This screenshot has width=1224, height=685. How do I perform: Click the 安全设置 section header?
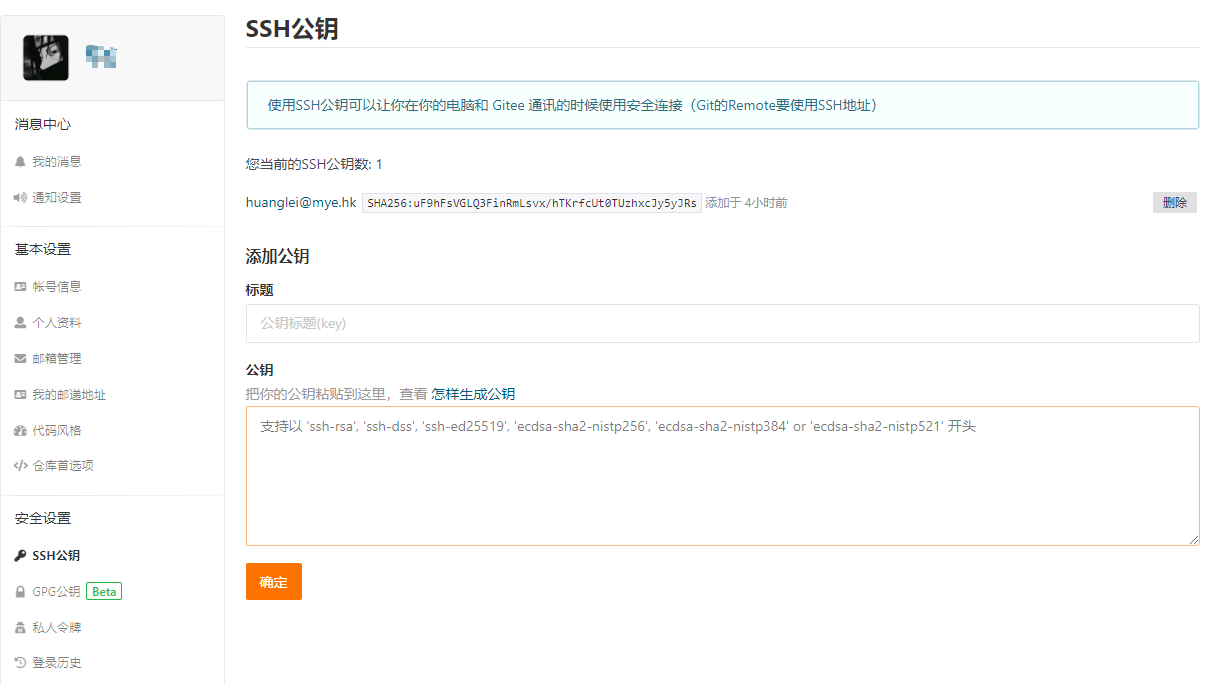(x=43, y=518)
